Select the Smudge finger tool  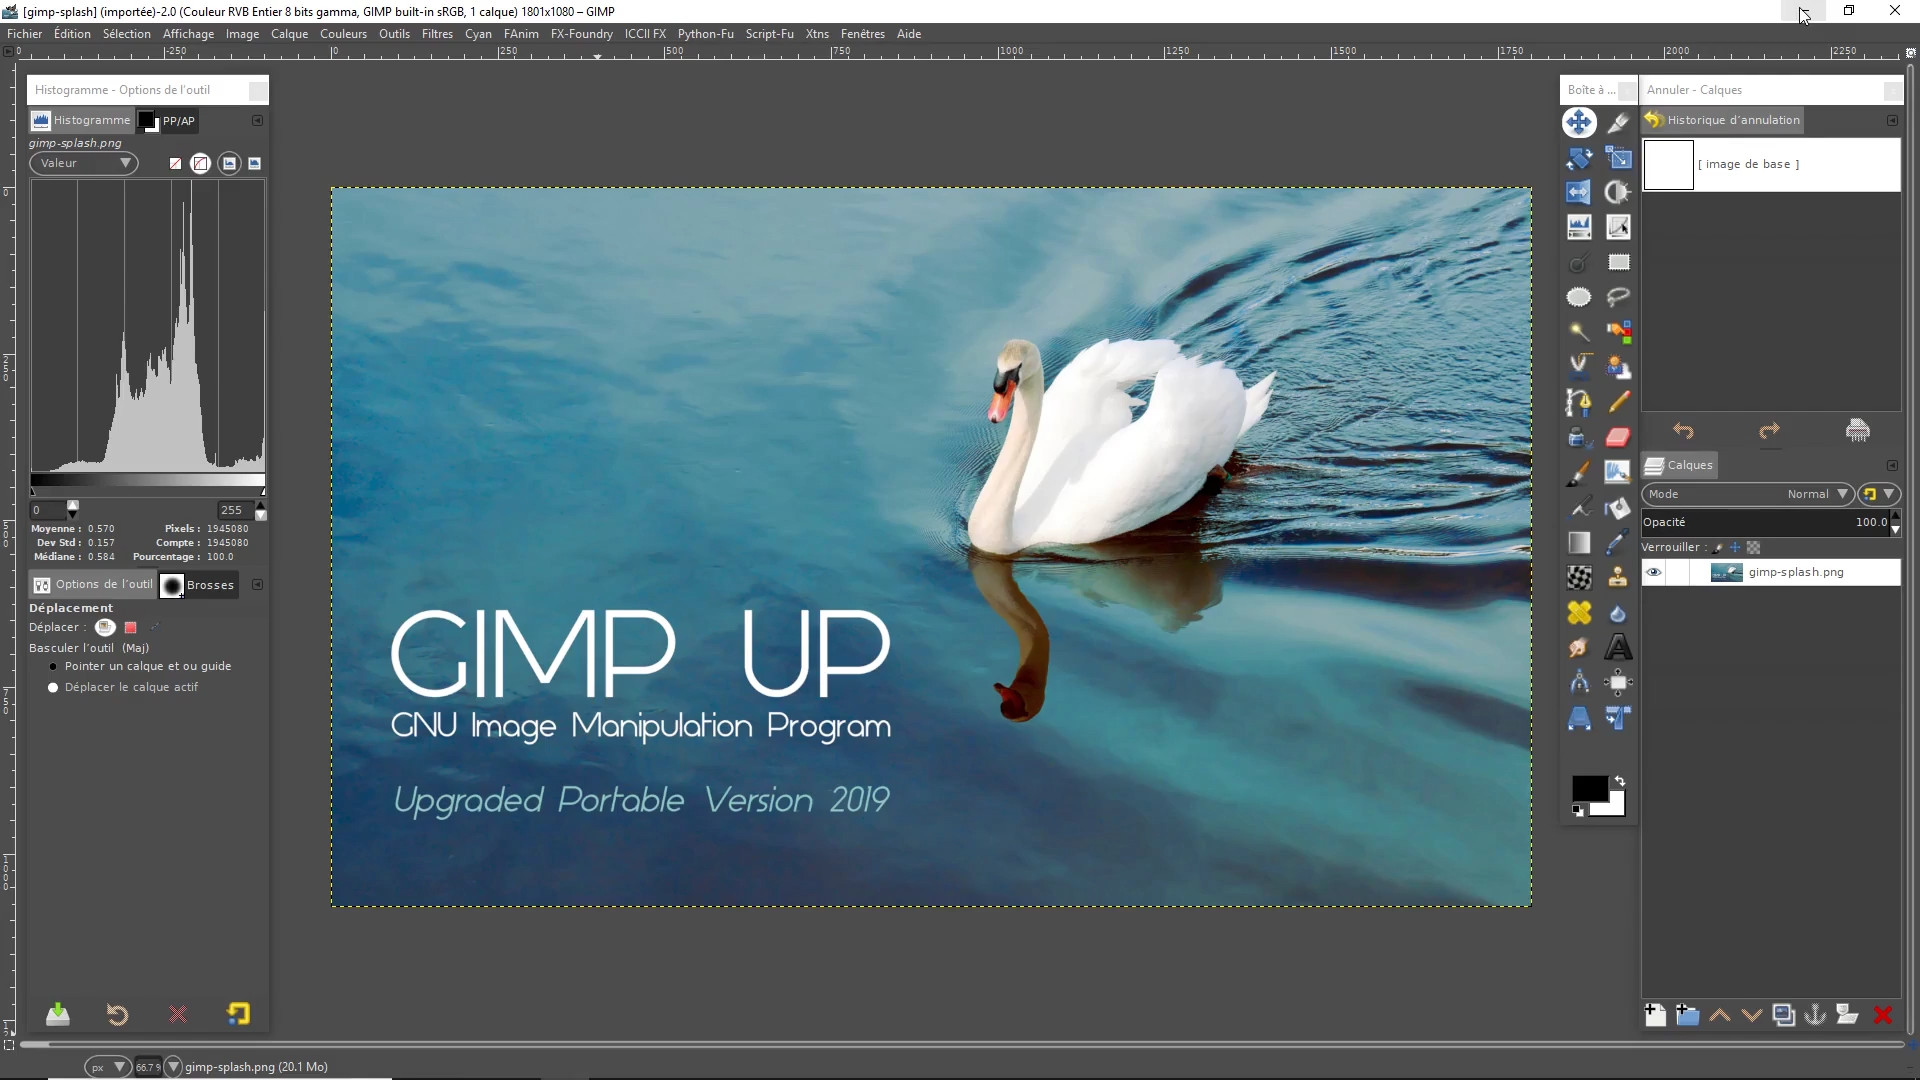coord(1579,648)
